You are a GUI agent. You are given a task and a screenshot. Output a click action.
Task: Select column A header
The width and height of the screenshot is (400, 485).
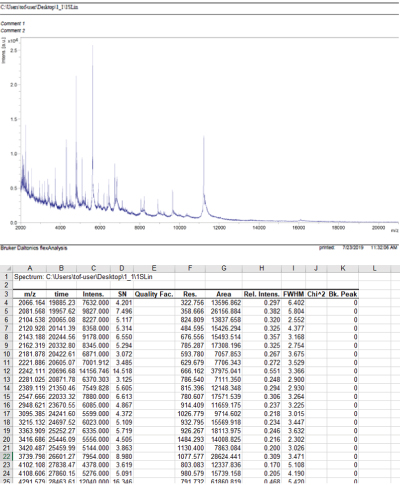pyautogui.click(x=30, y=269)
